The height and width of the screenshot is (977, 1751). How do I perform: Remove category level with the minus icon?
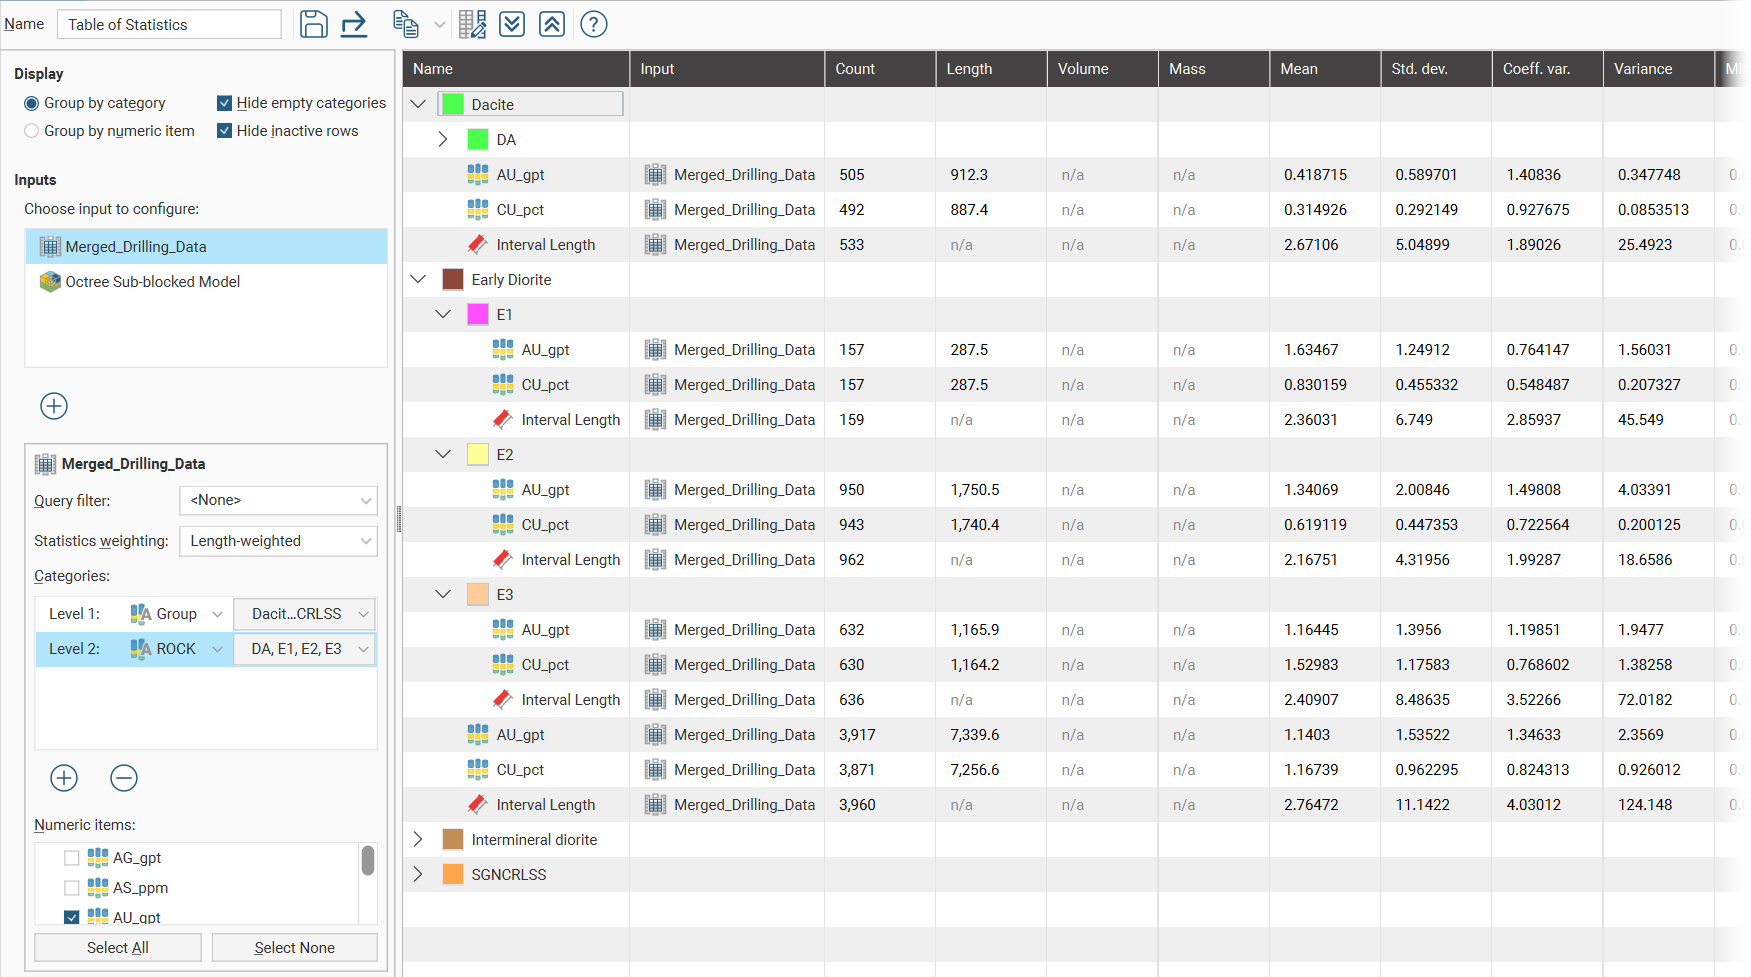124,778
